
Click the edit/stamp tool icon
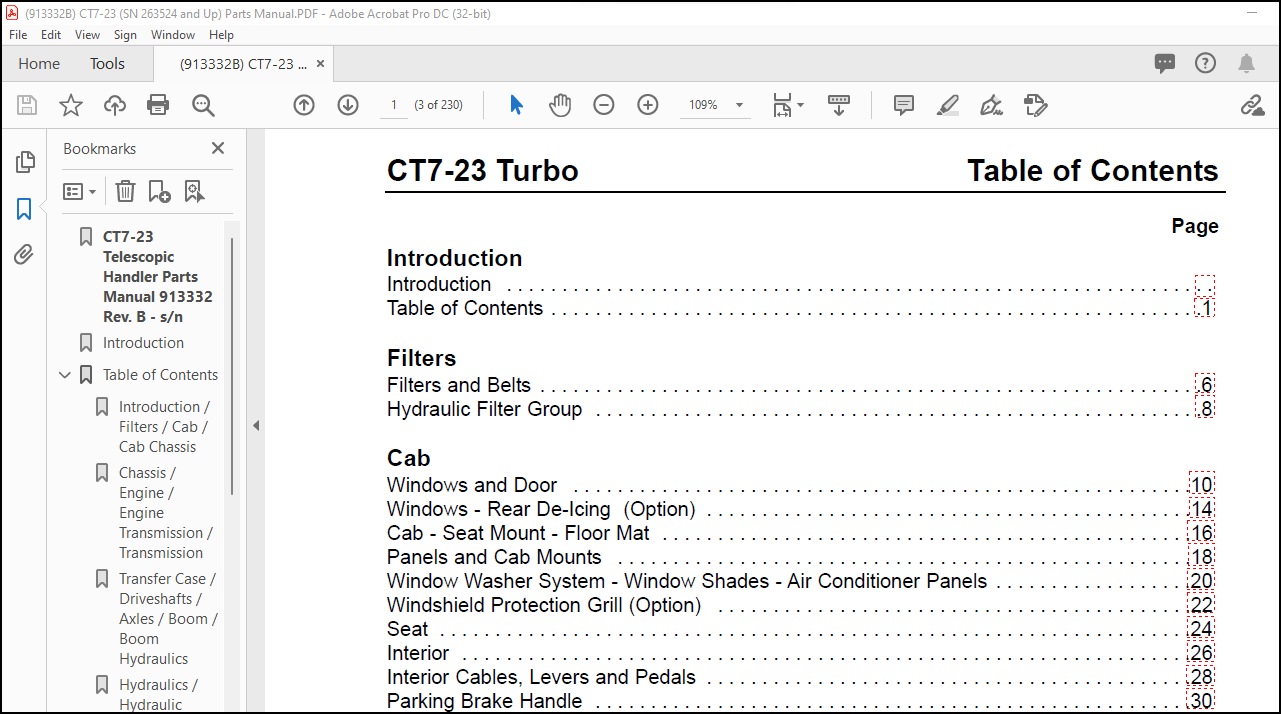tap(1036, 105)
